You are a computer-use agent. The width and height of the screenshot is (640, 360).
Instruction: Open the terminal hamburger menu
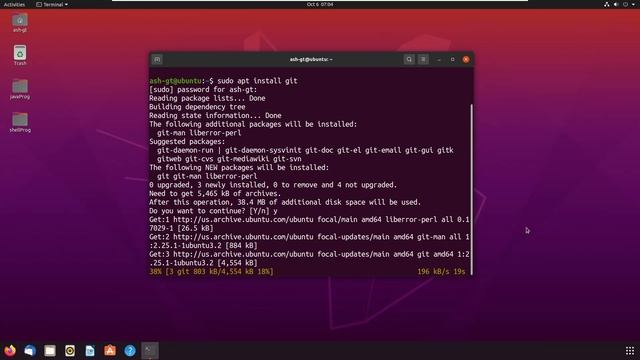click(423, 60)
